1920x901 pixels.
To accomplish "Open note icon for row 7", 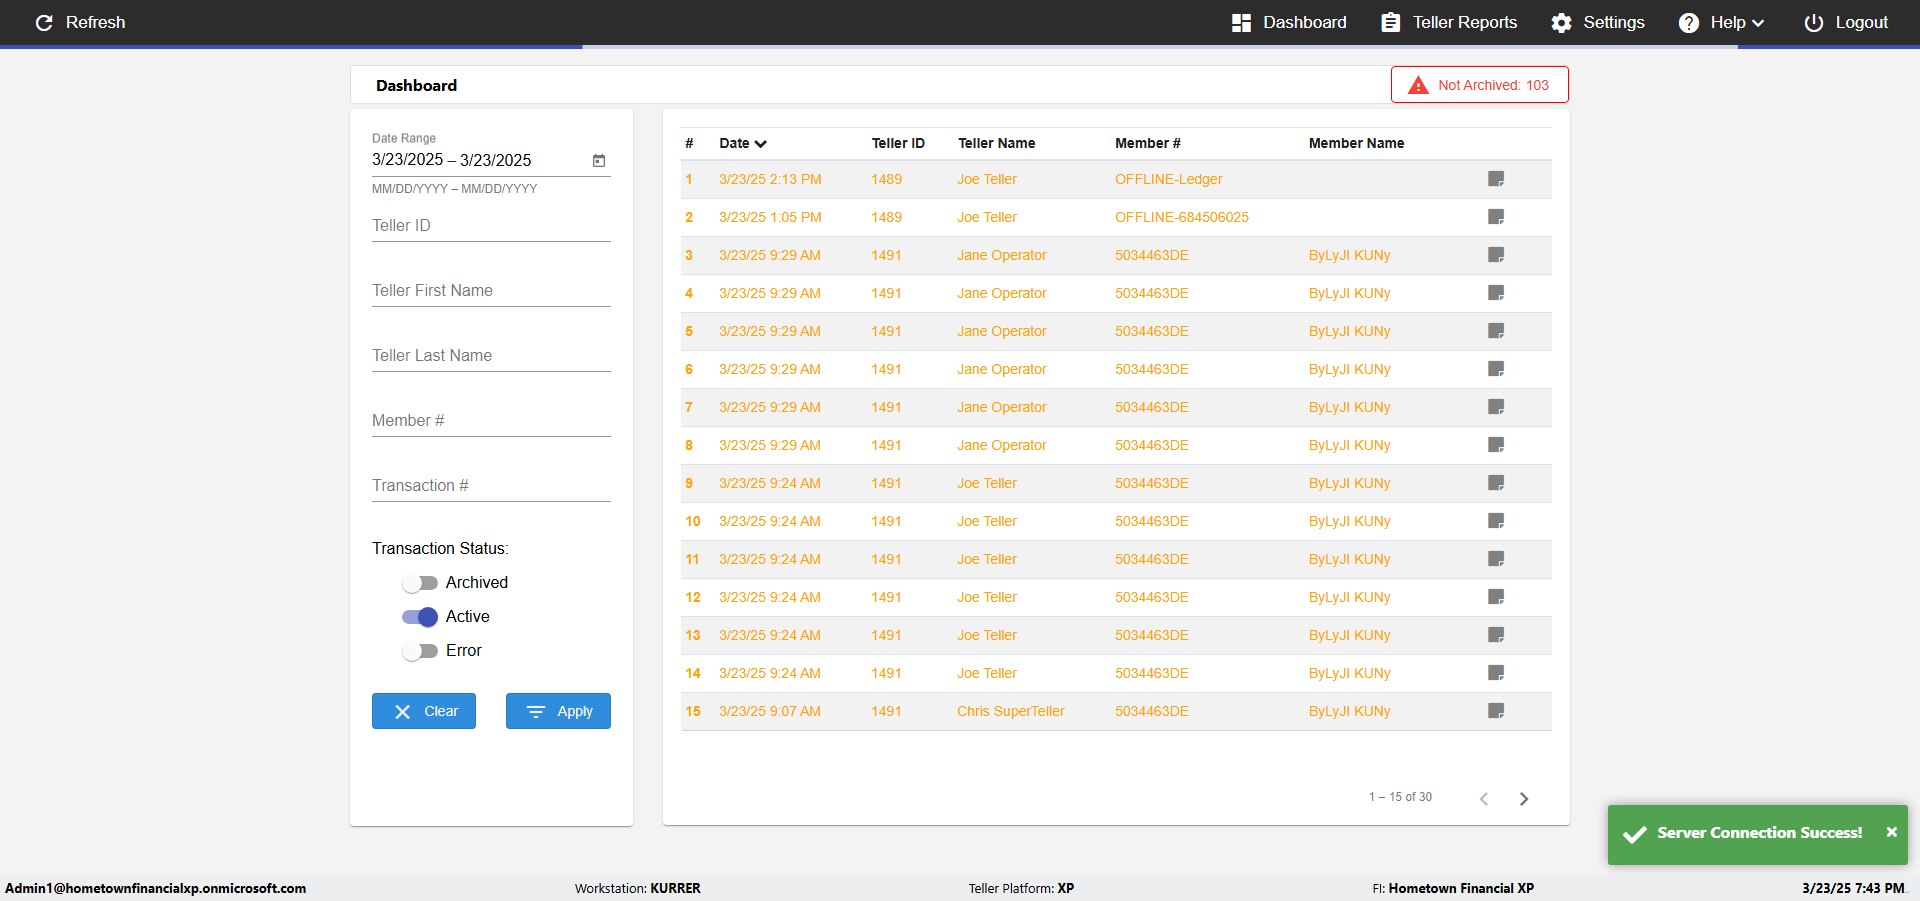I will click(x=1496, y=407).
